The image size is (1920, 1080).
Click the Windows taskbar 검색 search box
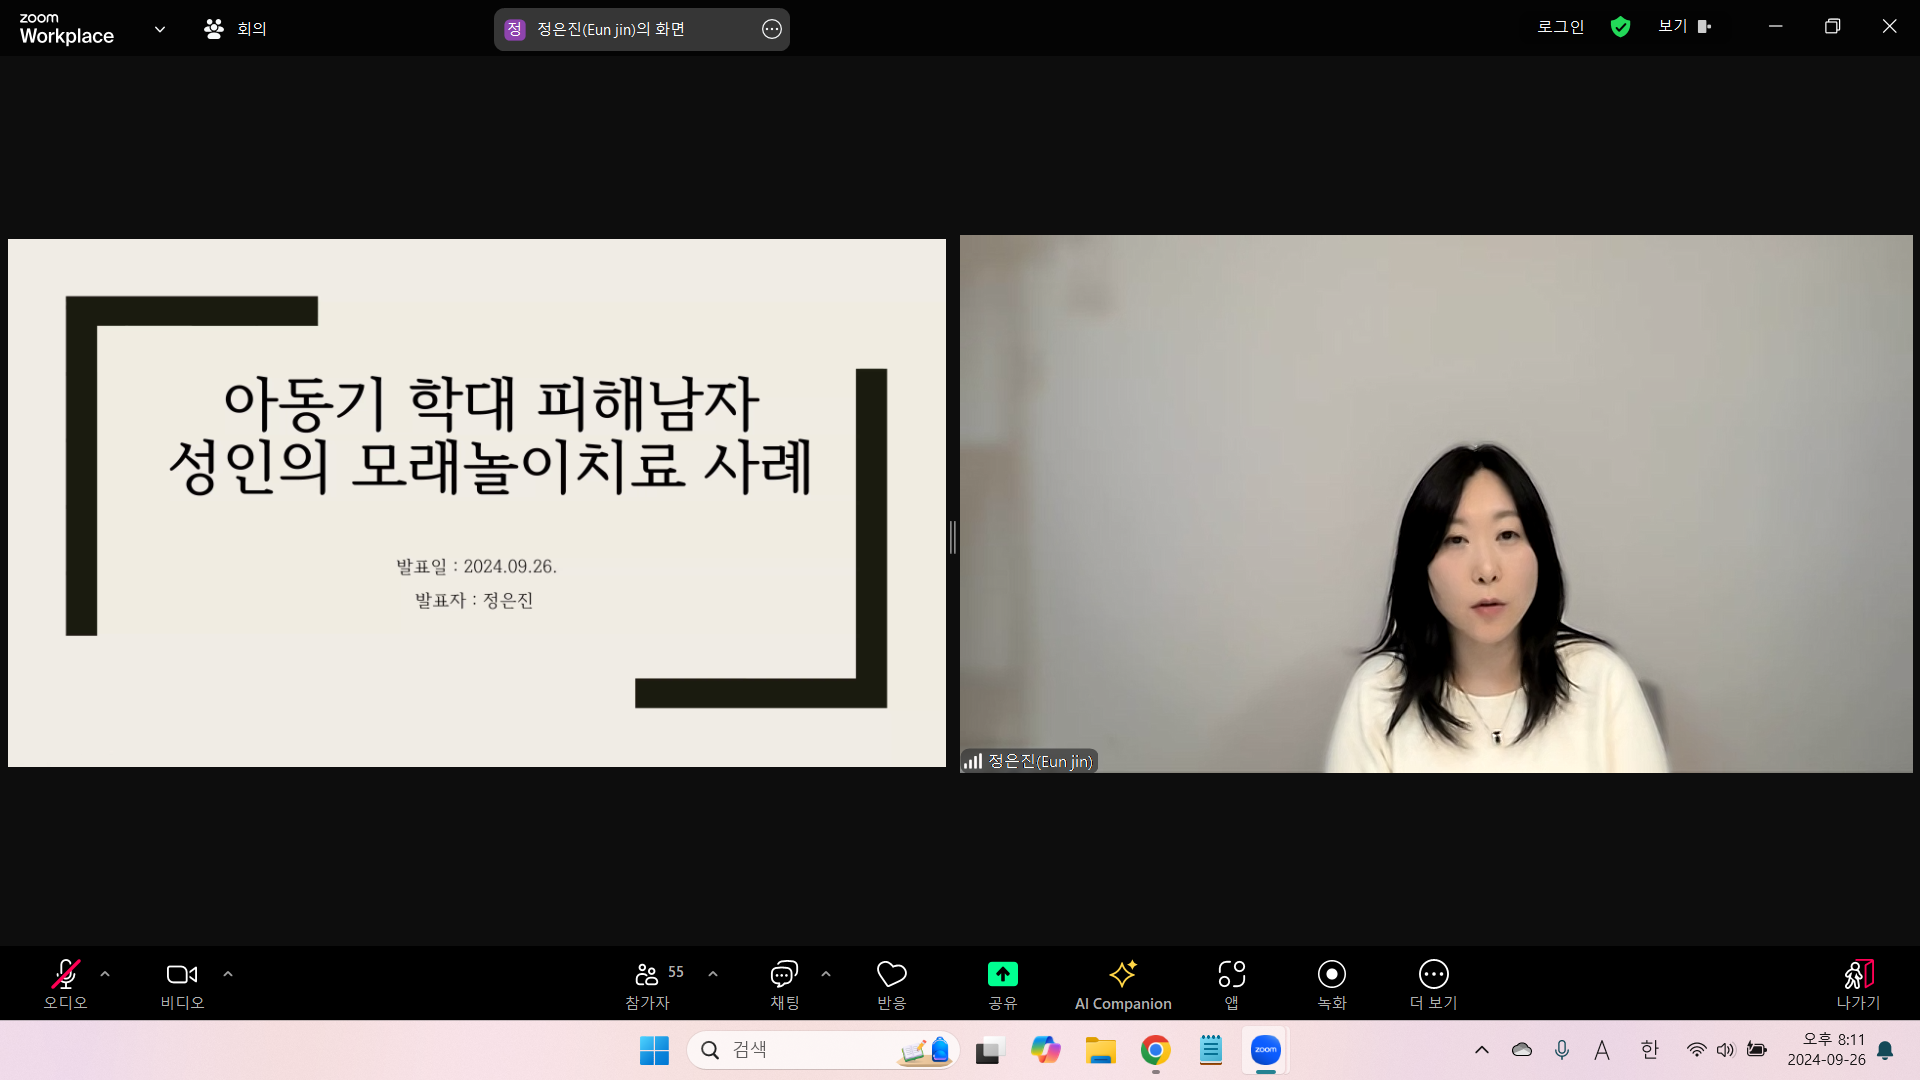[x=823, y=1050]
